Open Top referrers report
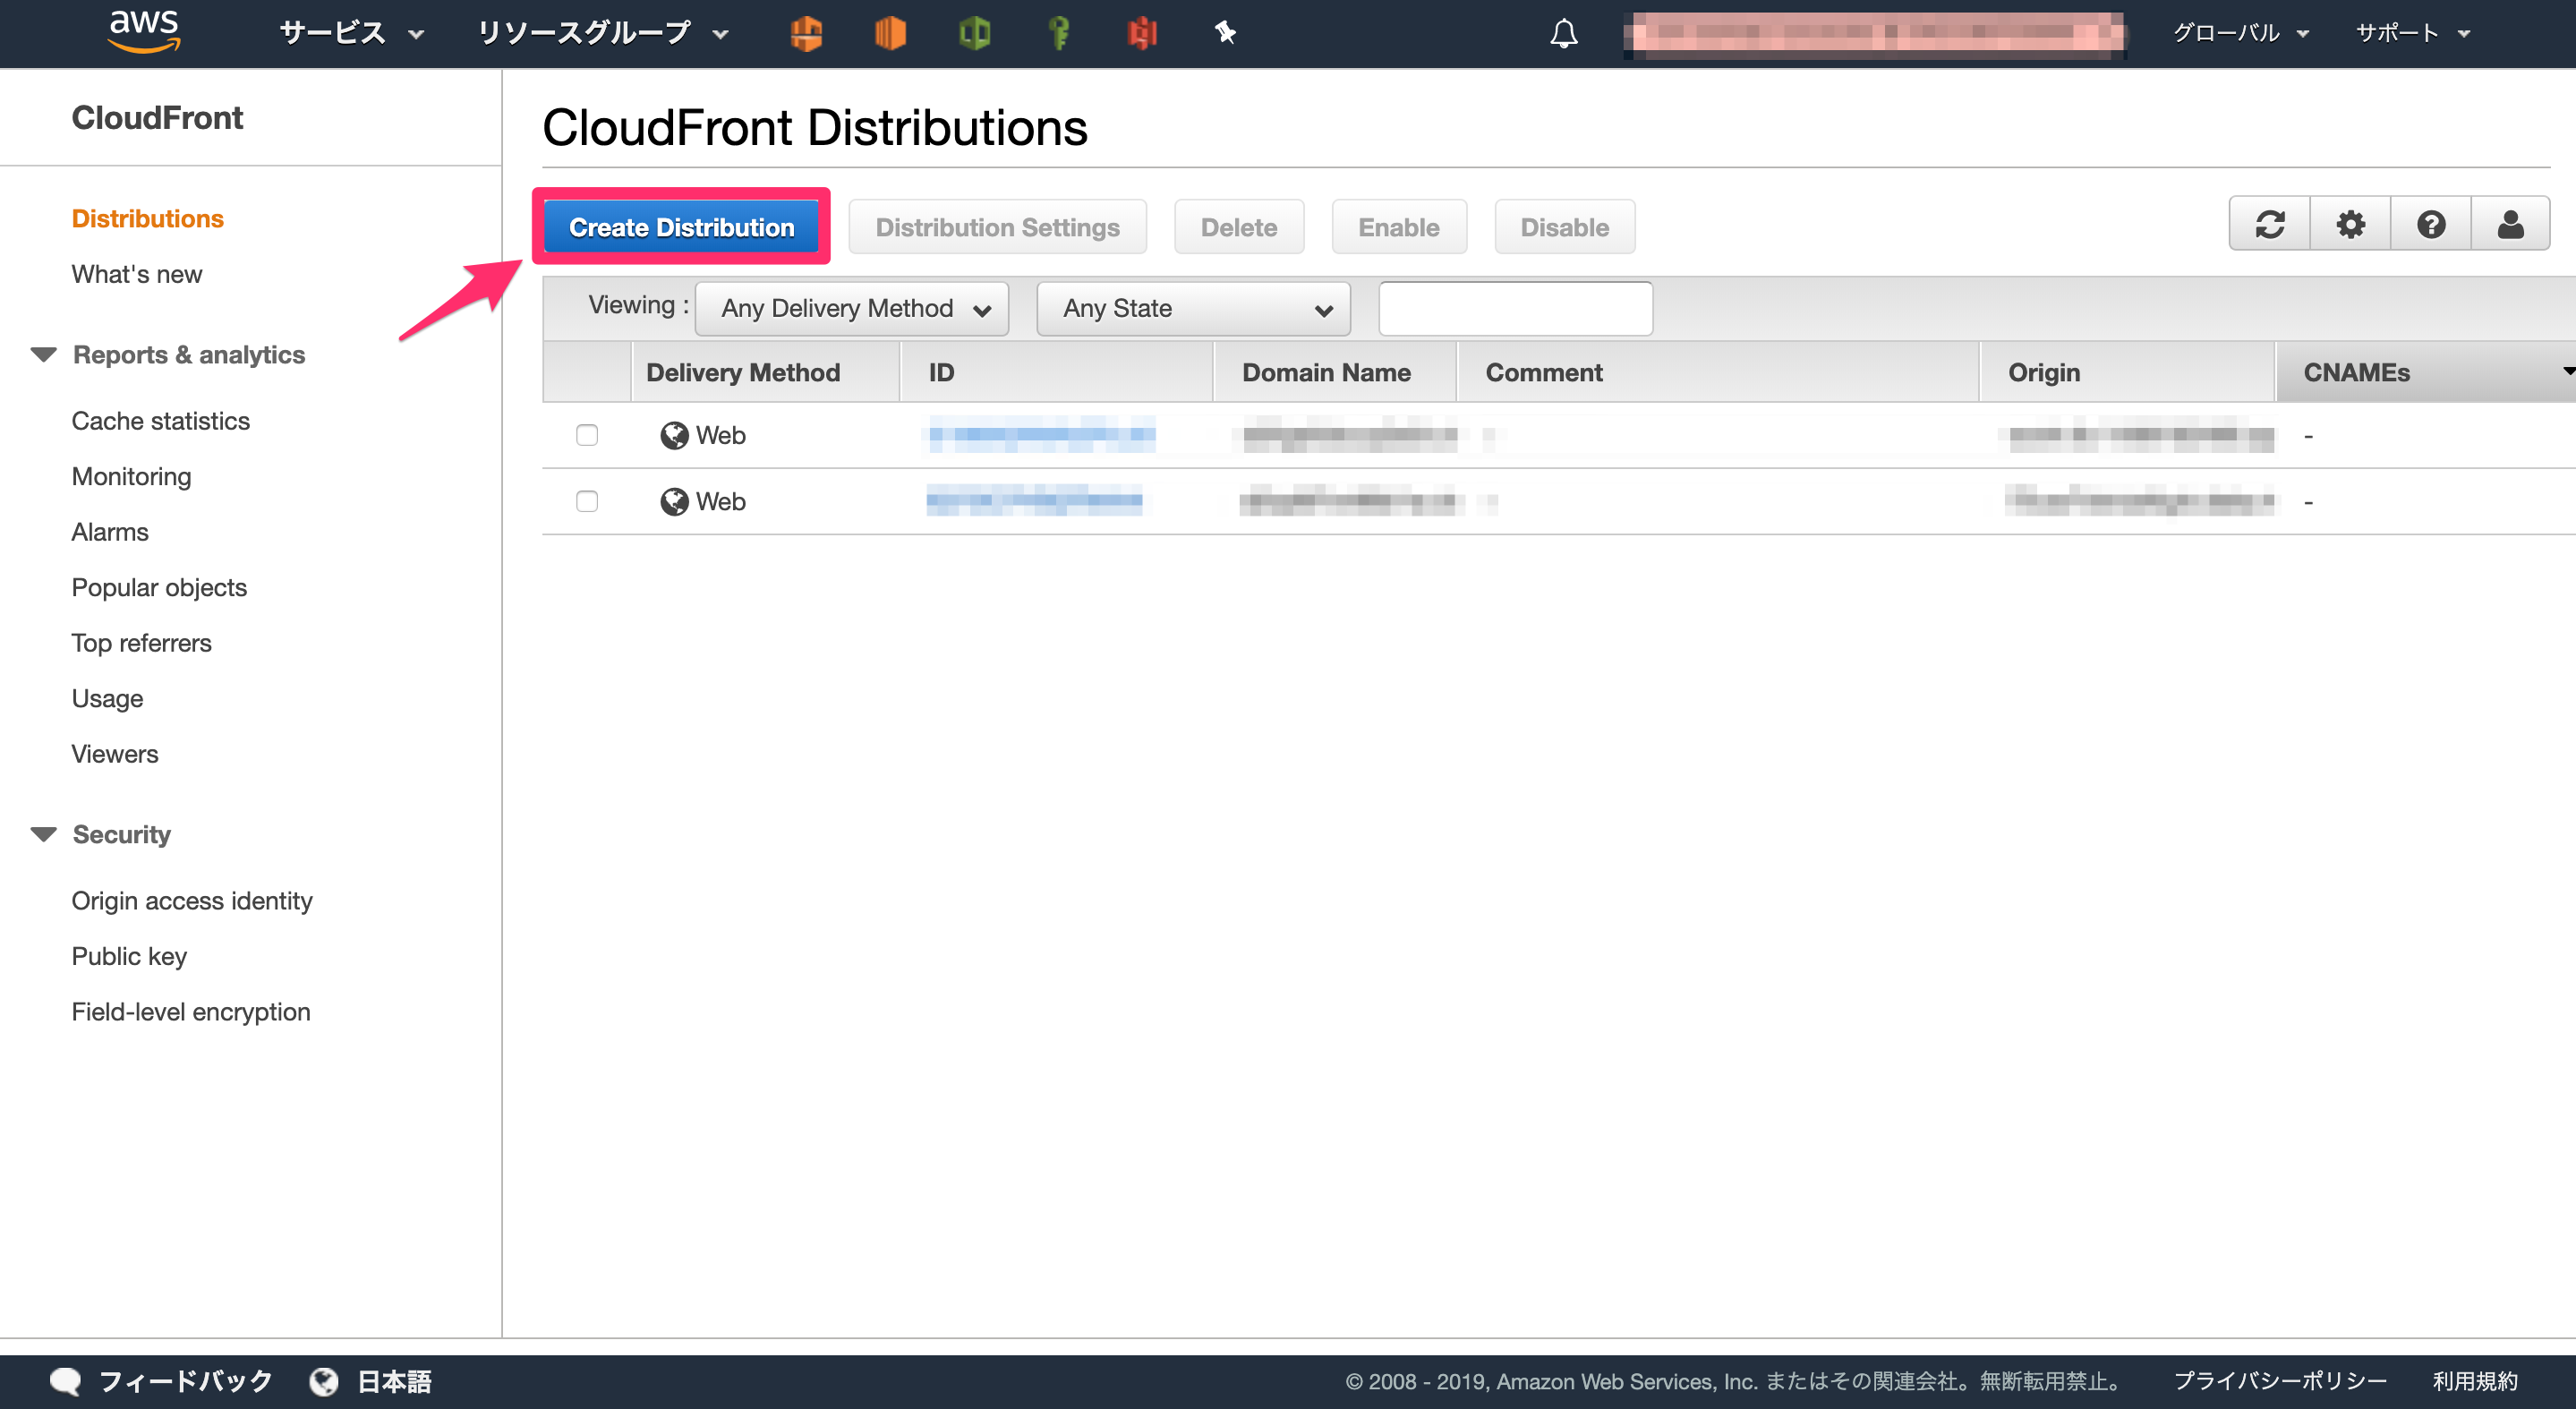This screenshot has width=2576, height=1409. pyautogui.click(x=141, y=643)
